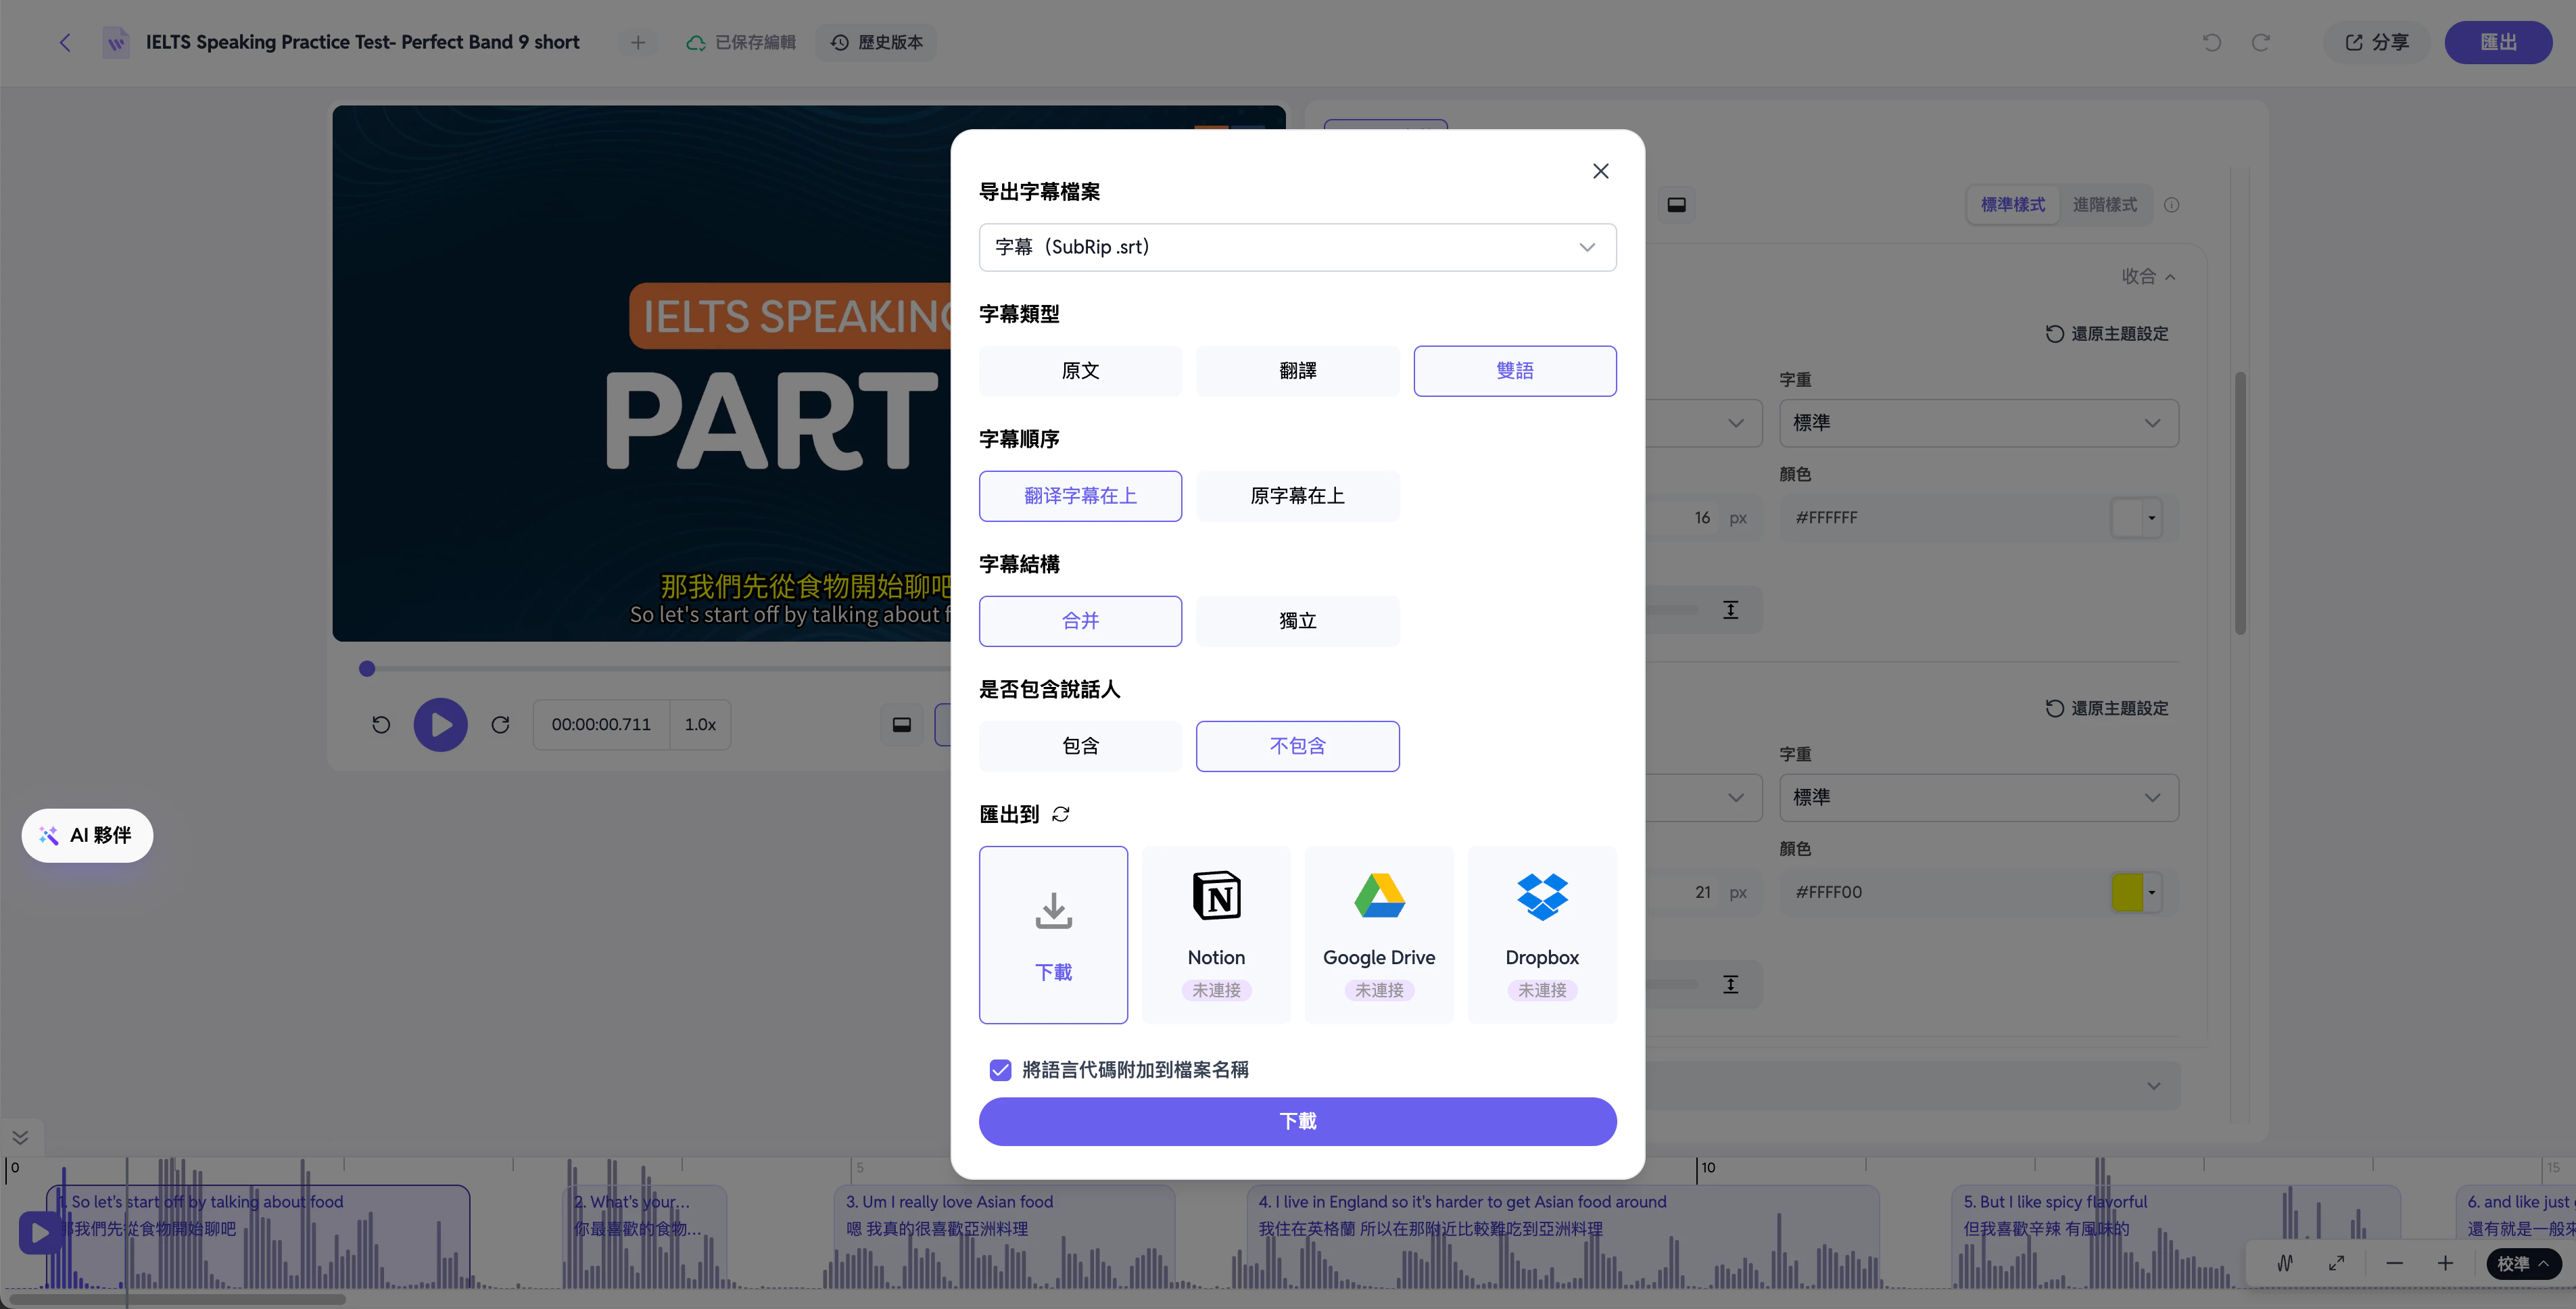Click the 分享 share button
This screenshot has height=1309, width=2576.
[x=2376, y=42]
